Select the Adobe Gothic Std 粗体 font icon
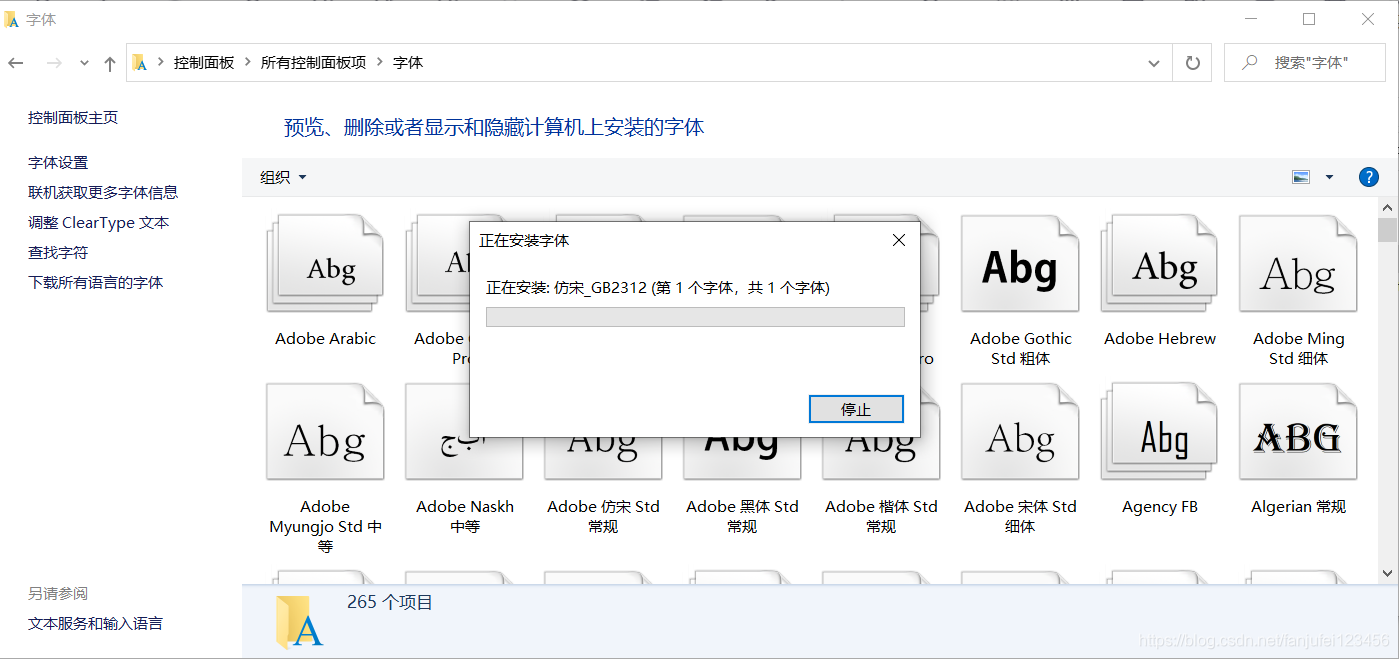 (1020, 265)
